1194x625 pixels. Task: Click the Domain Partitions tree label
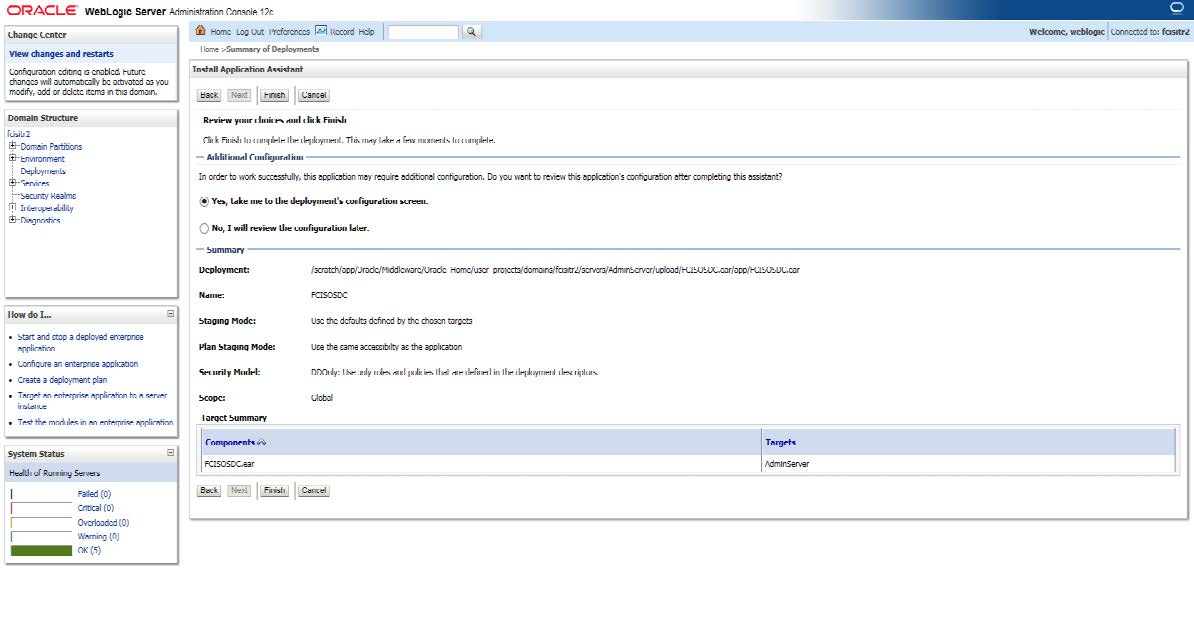tap(51, 147)
